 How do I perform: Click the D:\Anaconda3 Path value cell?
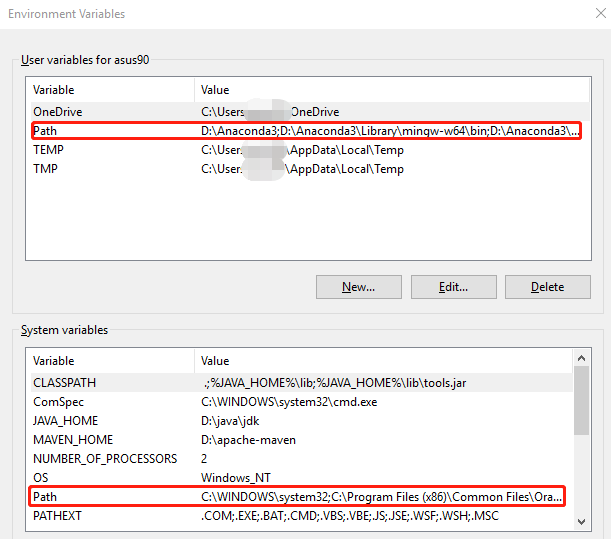[390, 131]
